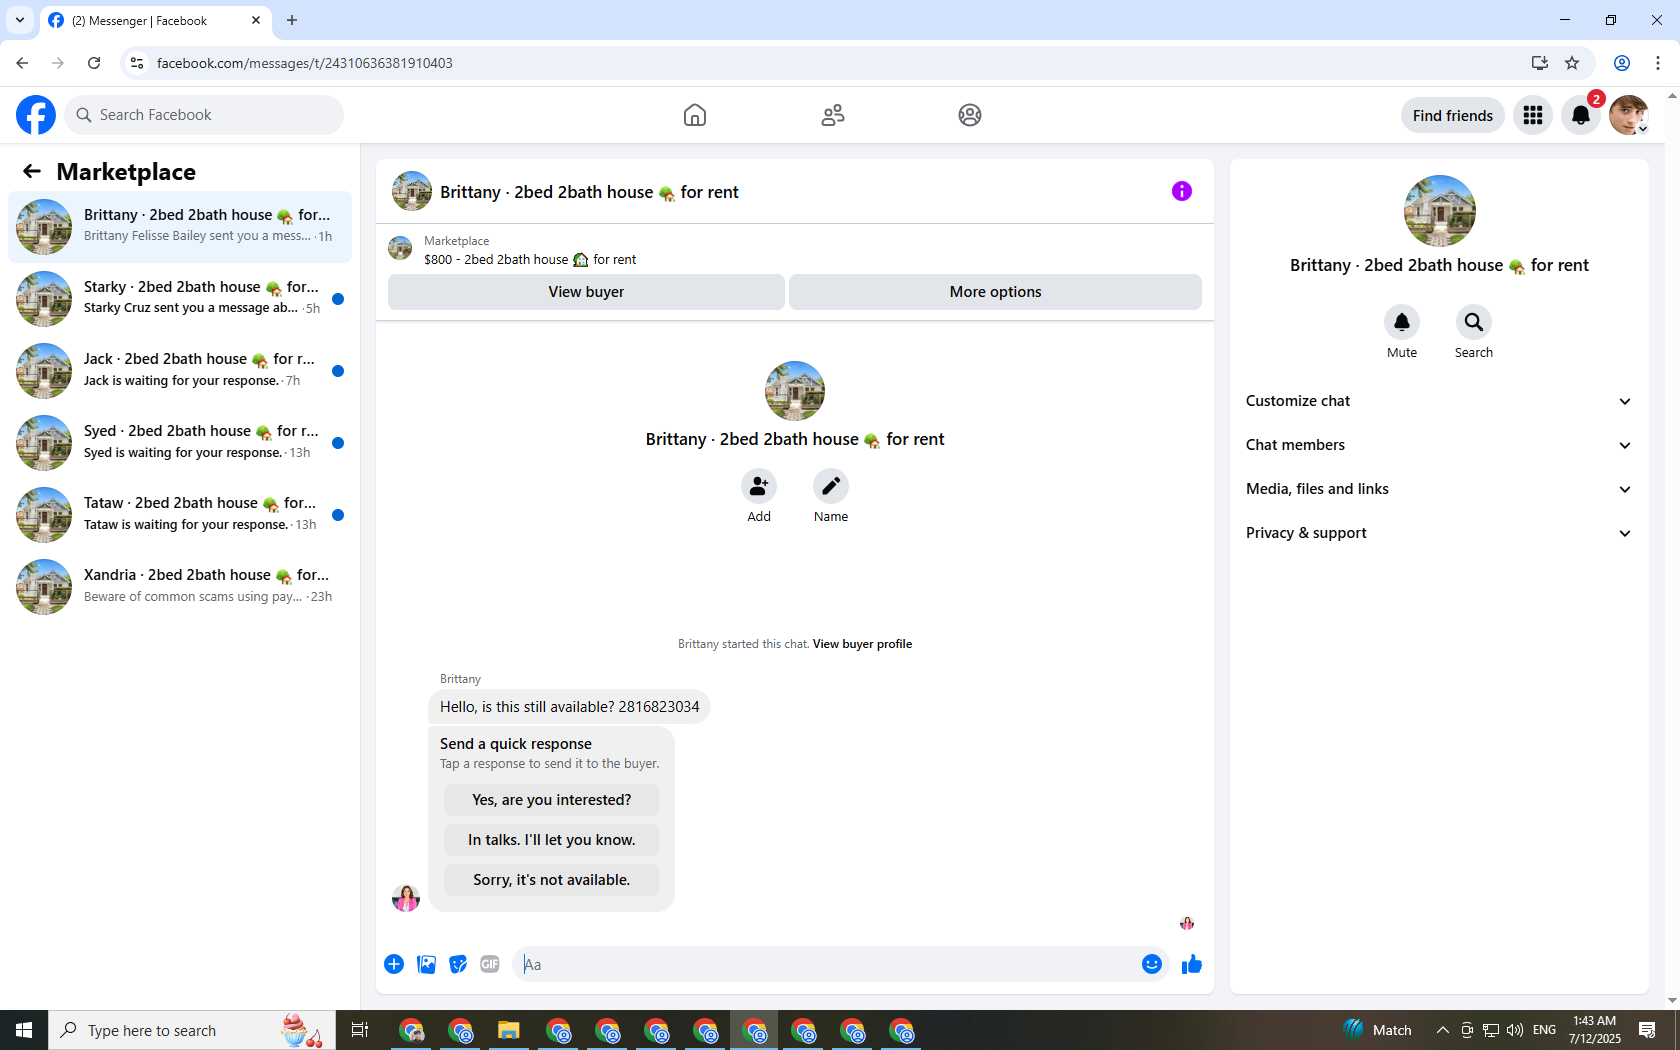Image resolution: width=1680 pixels, height=1050 pixels.
Task: Open Xandria's conversation in the list
Action: [x=180, y=587]
